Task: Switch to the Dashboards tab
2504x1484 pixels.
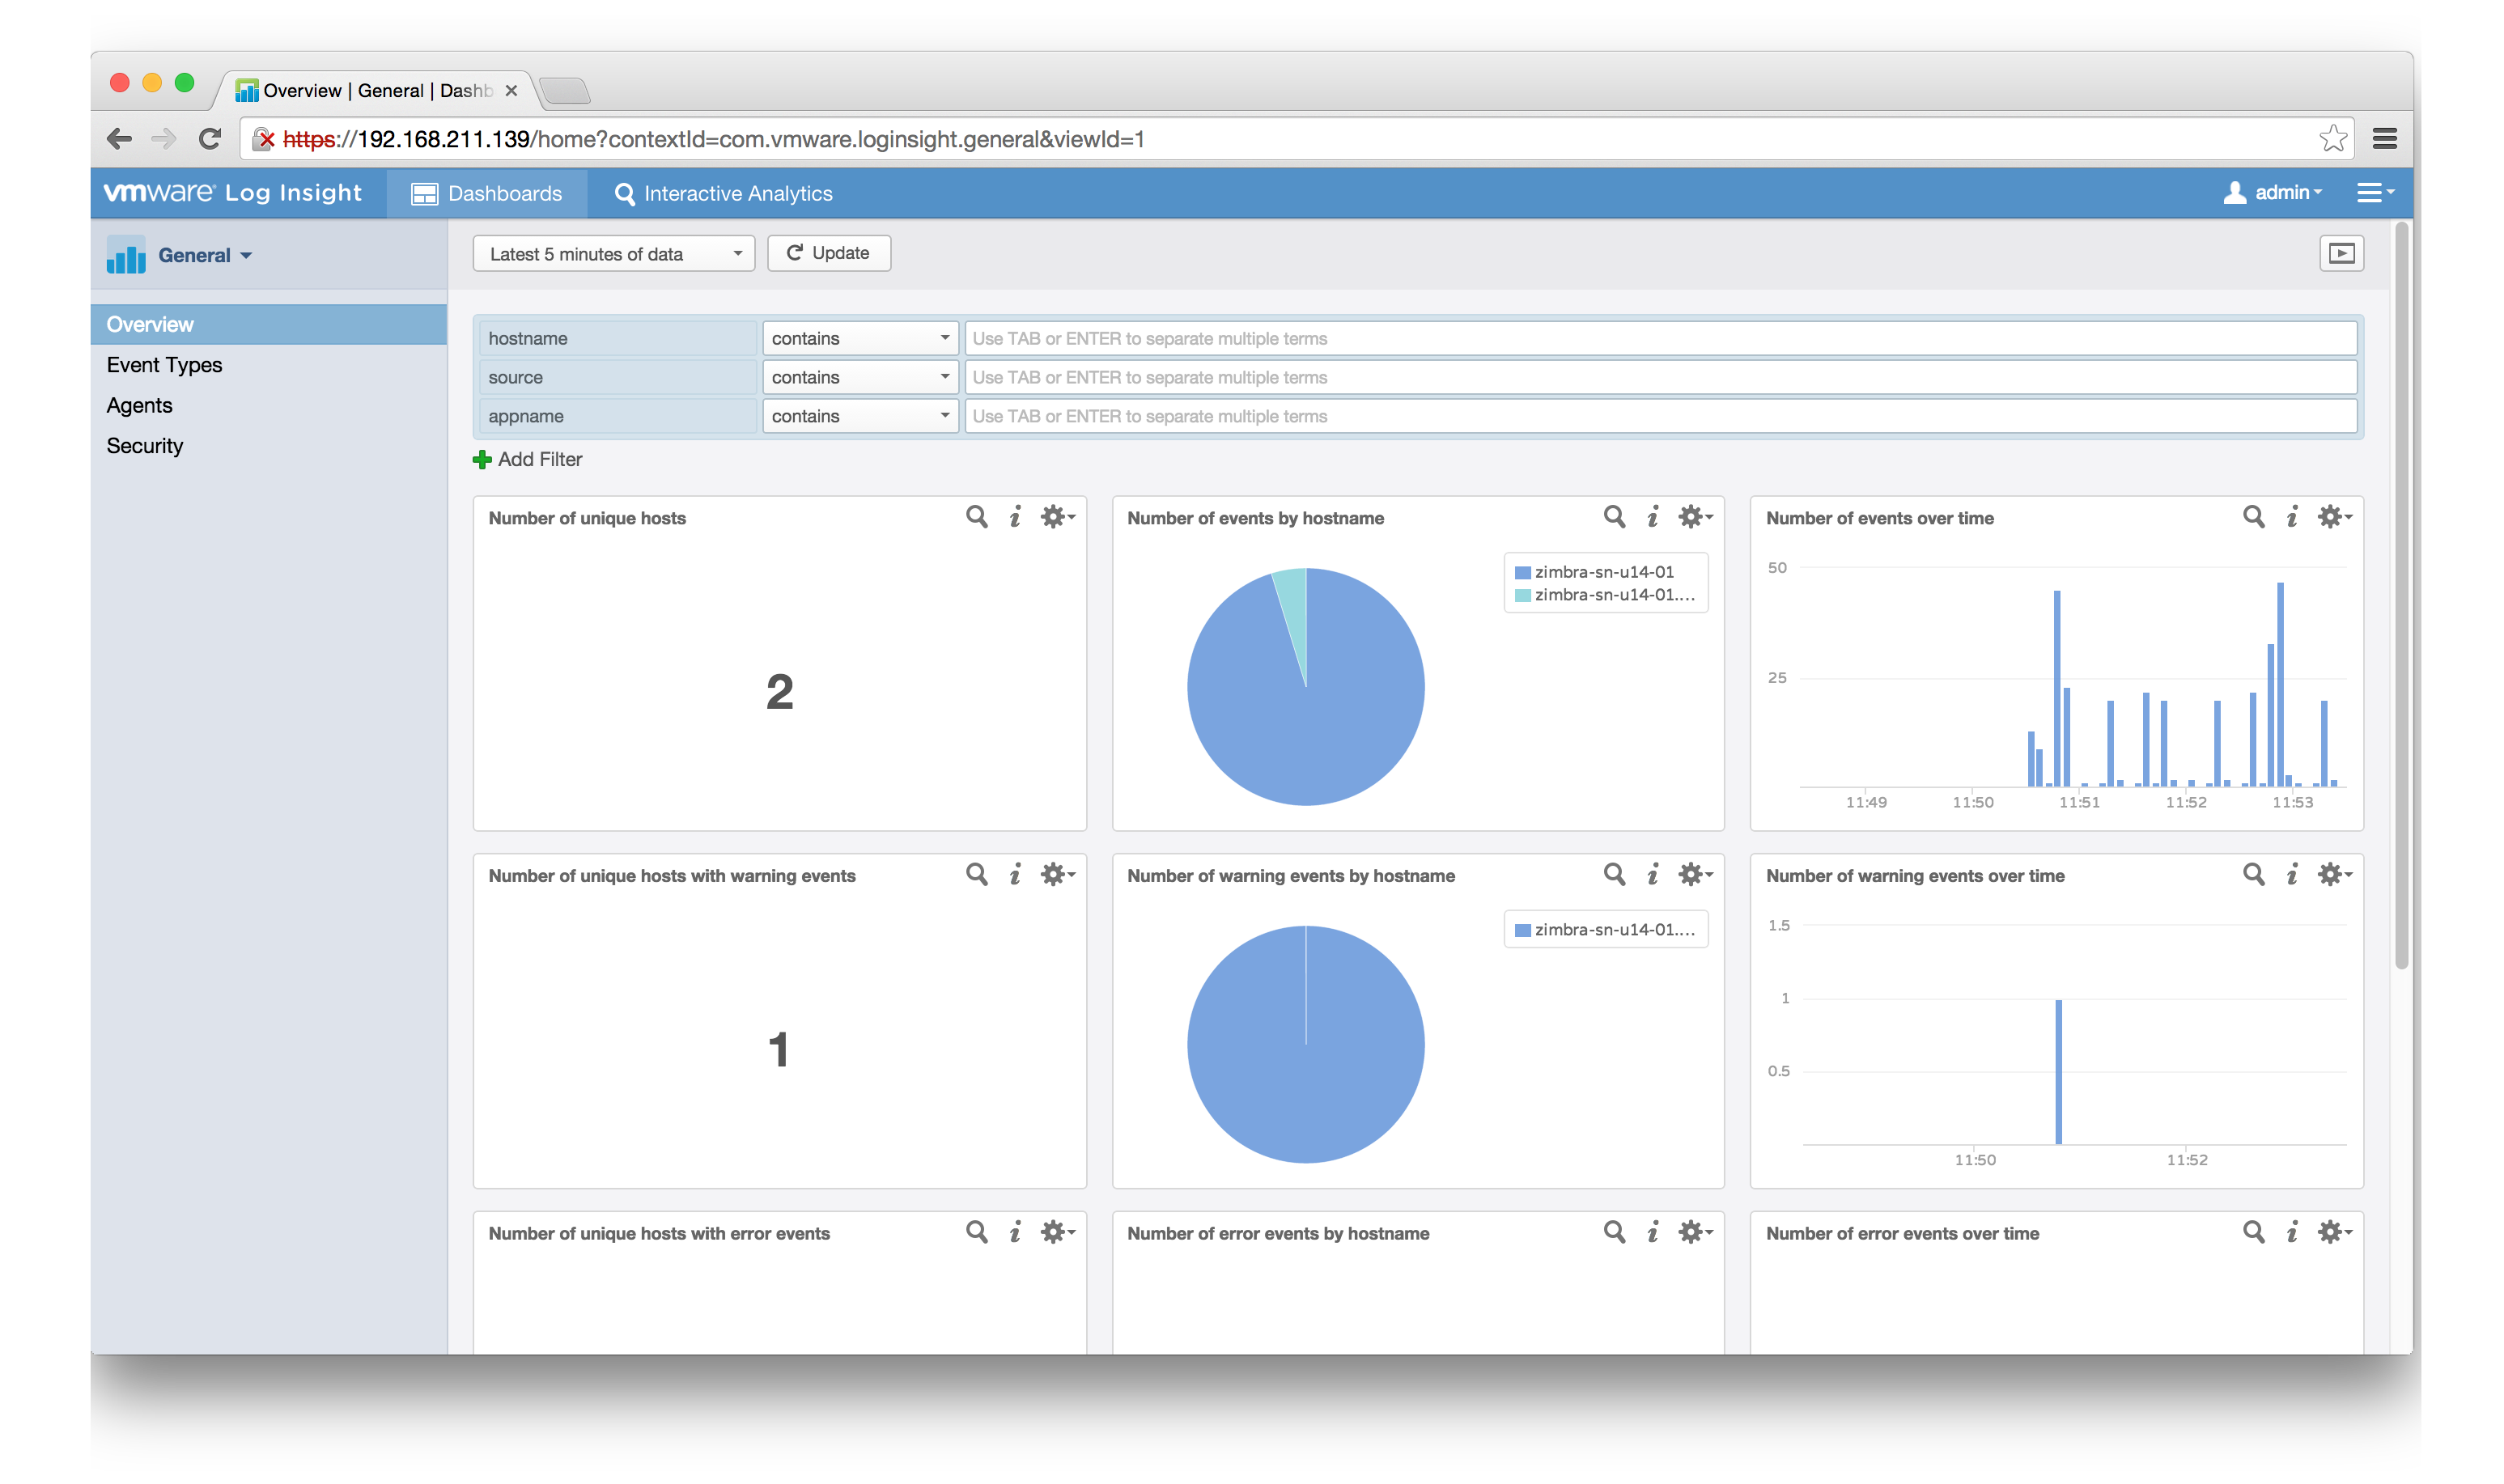Action: click(x=487, y=193)
